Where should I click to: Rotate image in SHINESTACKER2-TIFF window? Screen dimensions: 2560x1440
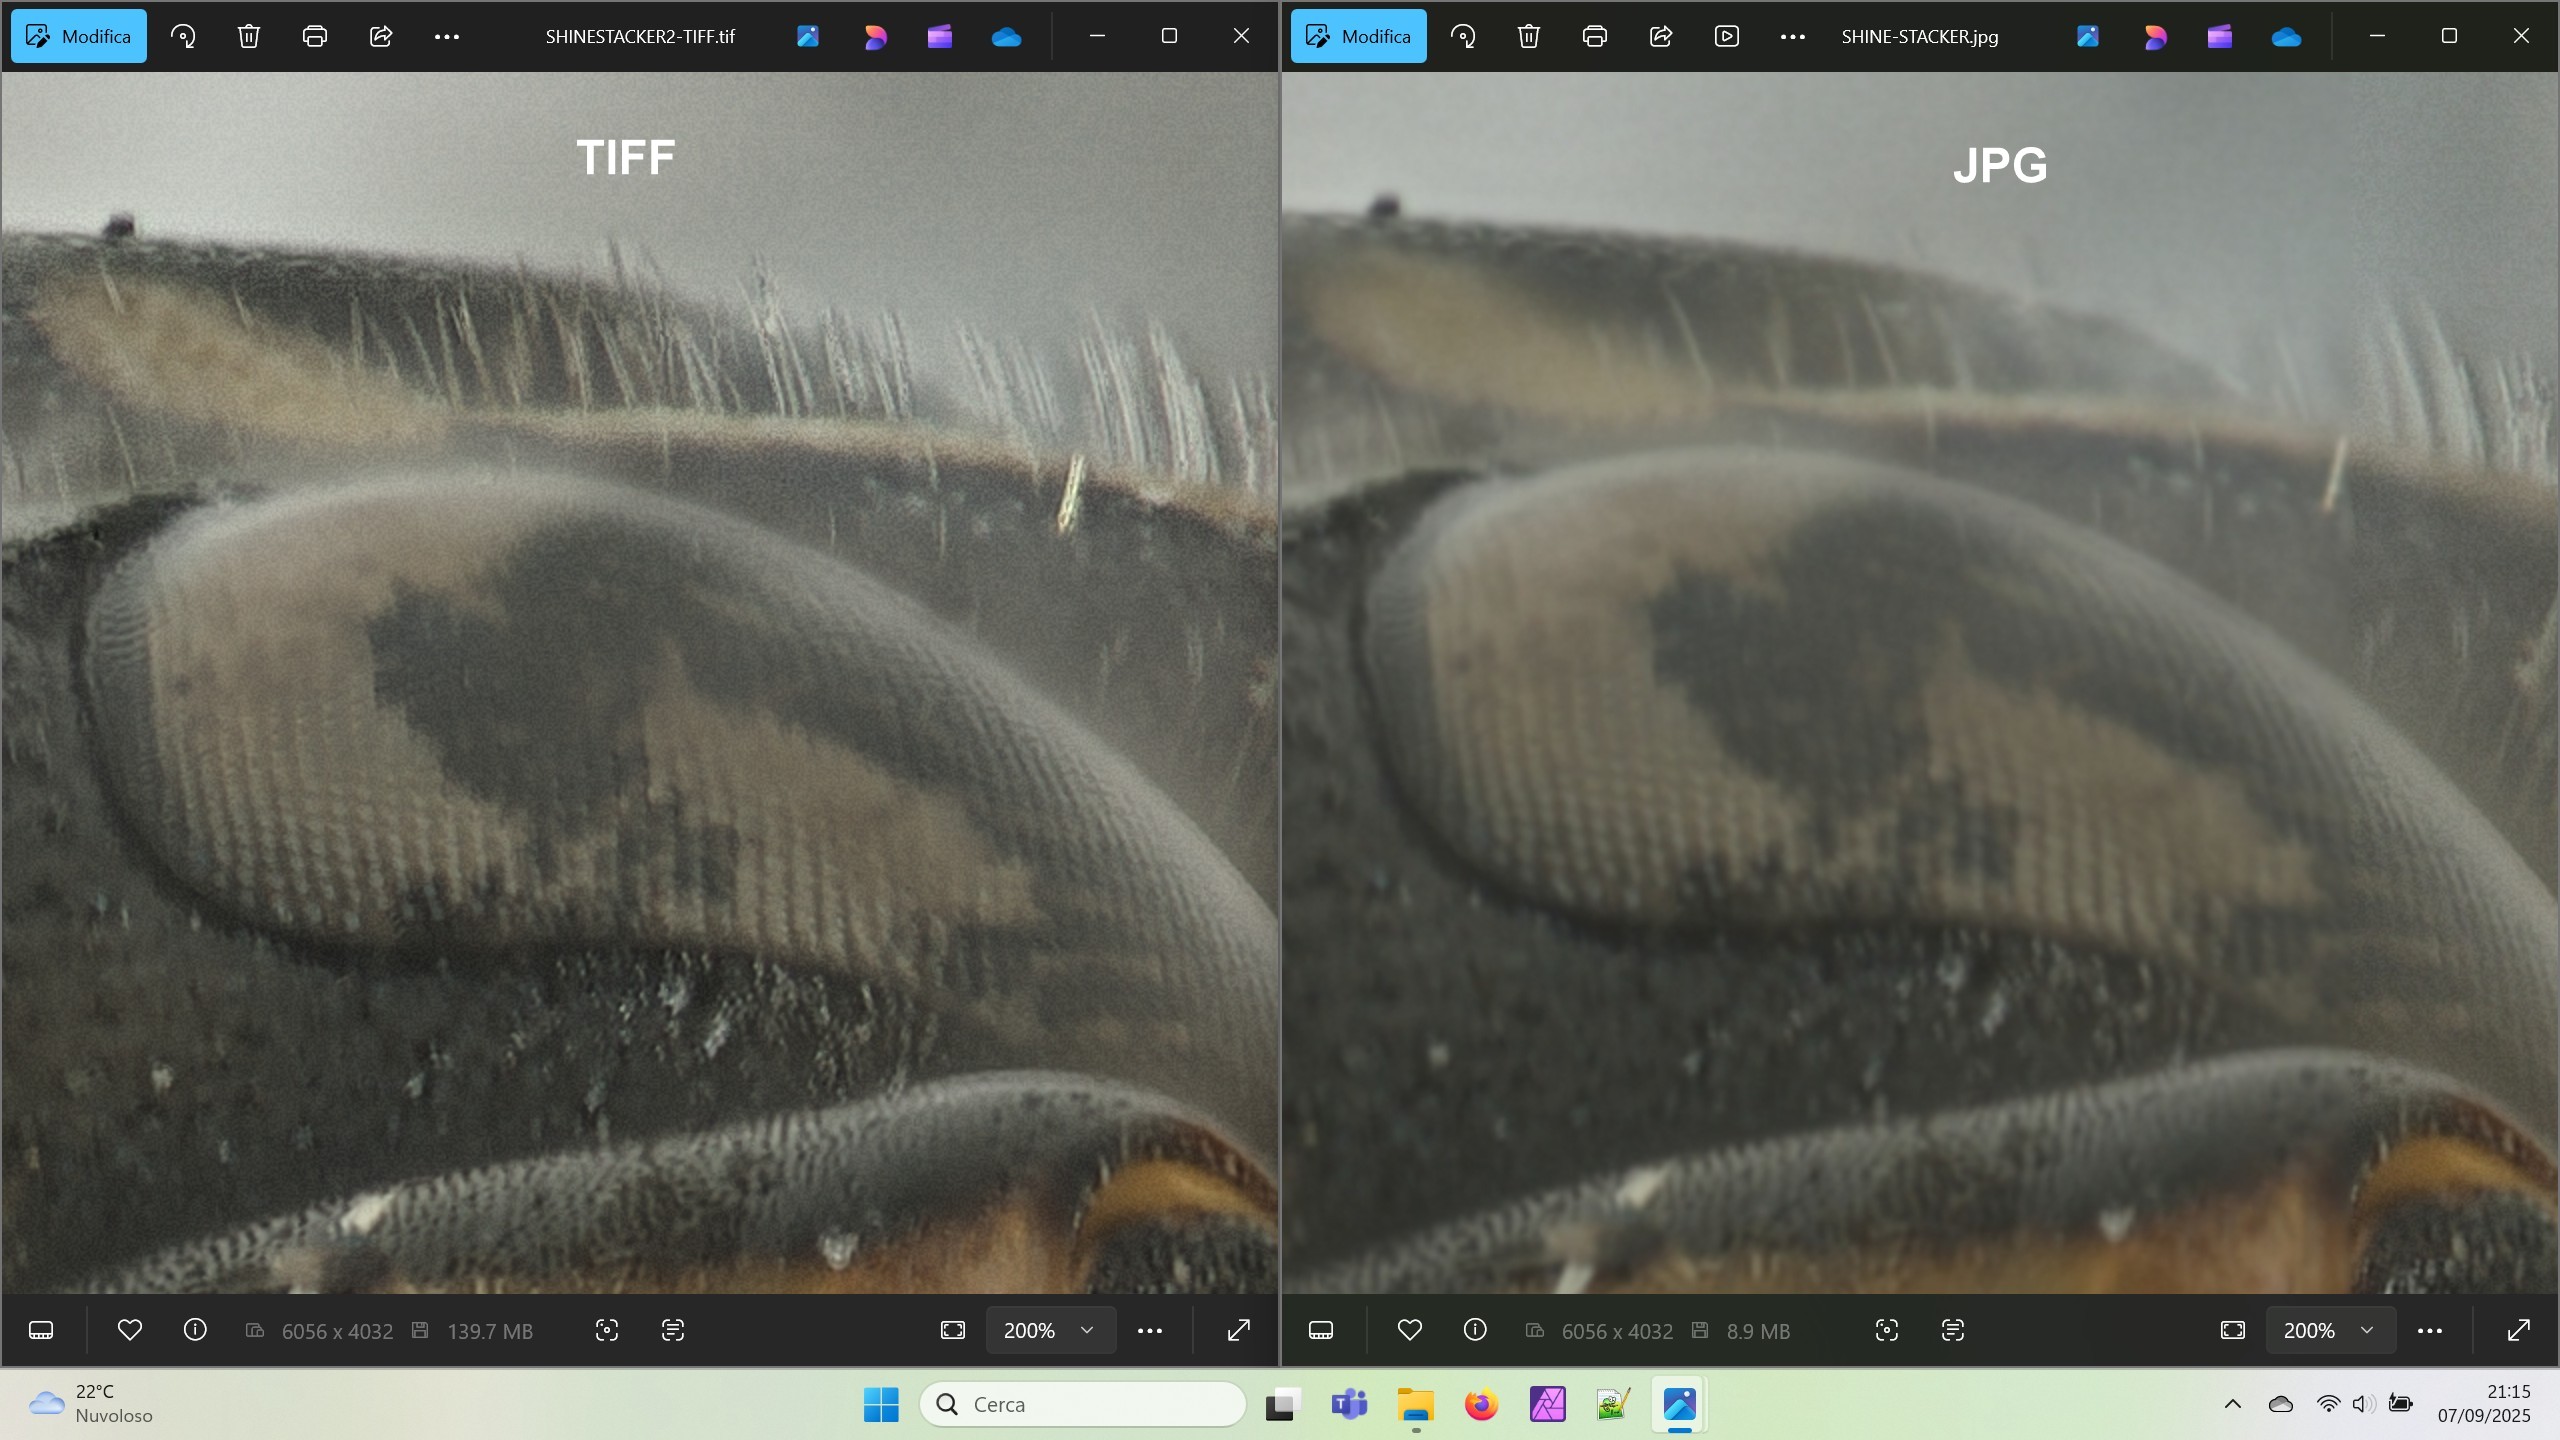(x=183, y=36)
